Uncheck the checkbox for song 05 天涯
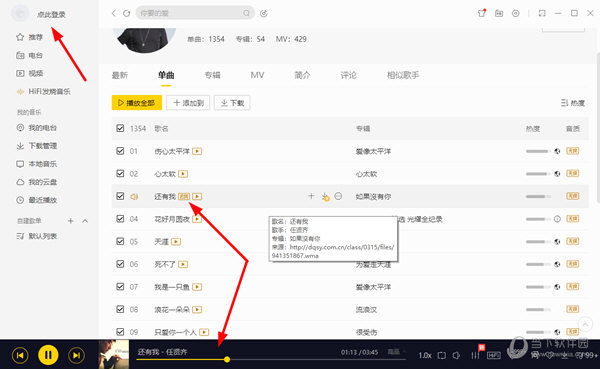Screen dimensions: 600x369 point(120,241)
